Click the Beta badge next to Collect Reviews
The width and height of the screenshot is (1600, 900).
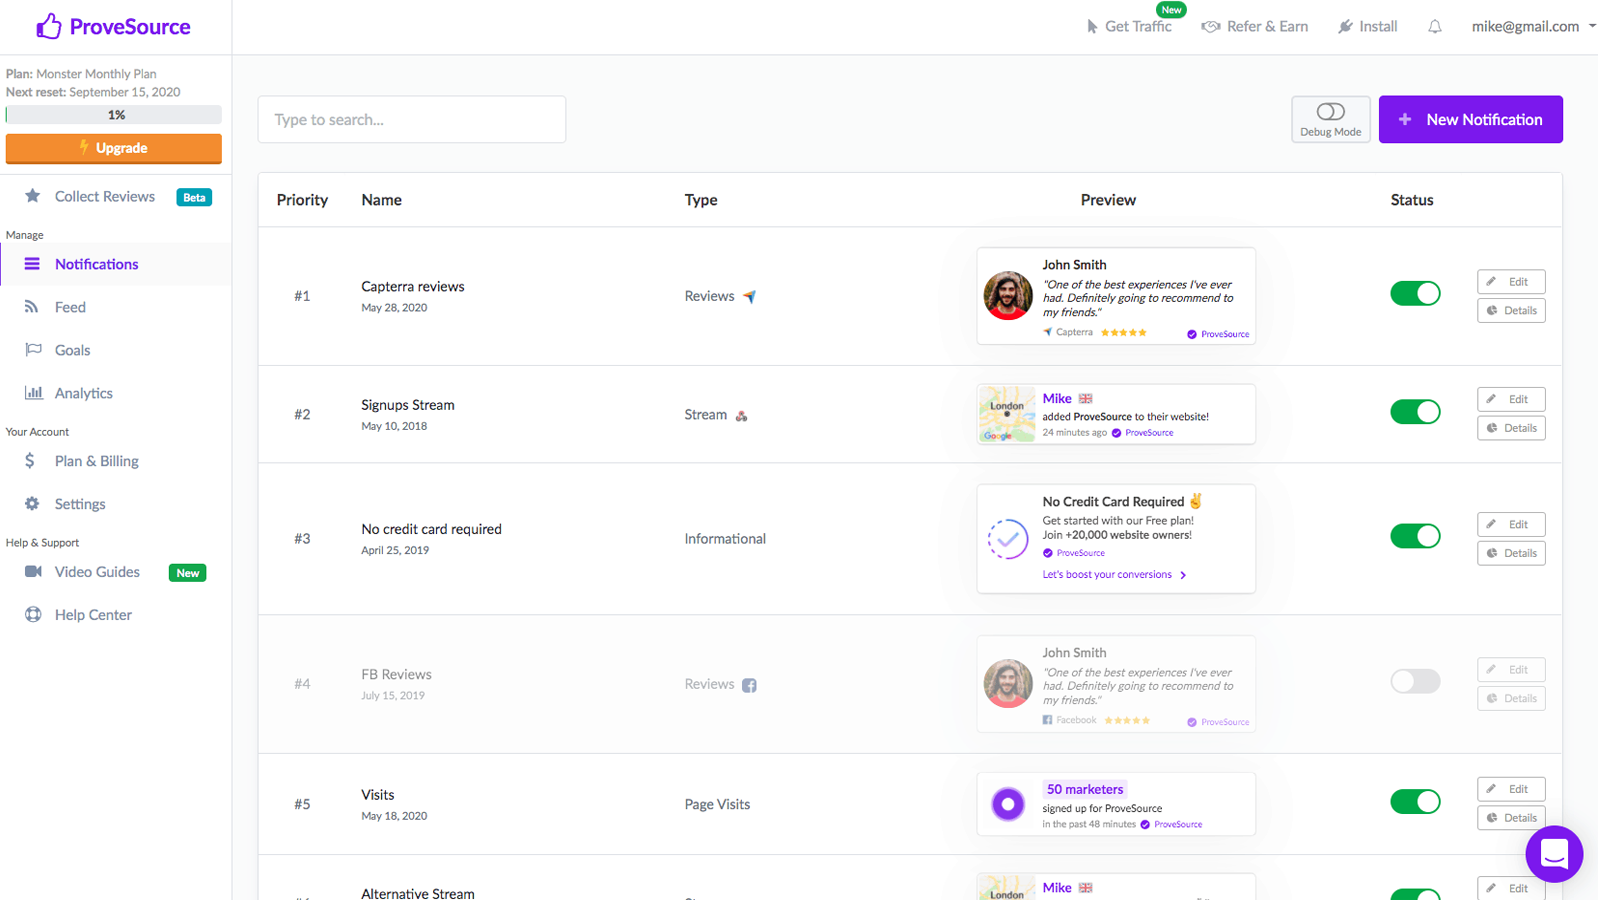pyautogui.click(x=194, y=197)
